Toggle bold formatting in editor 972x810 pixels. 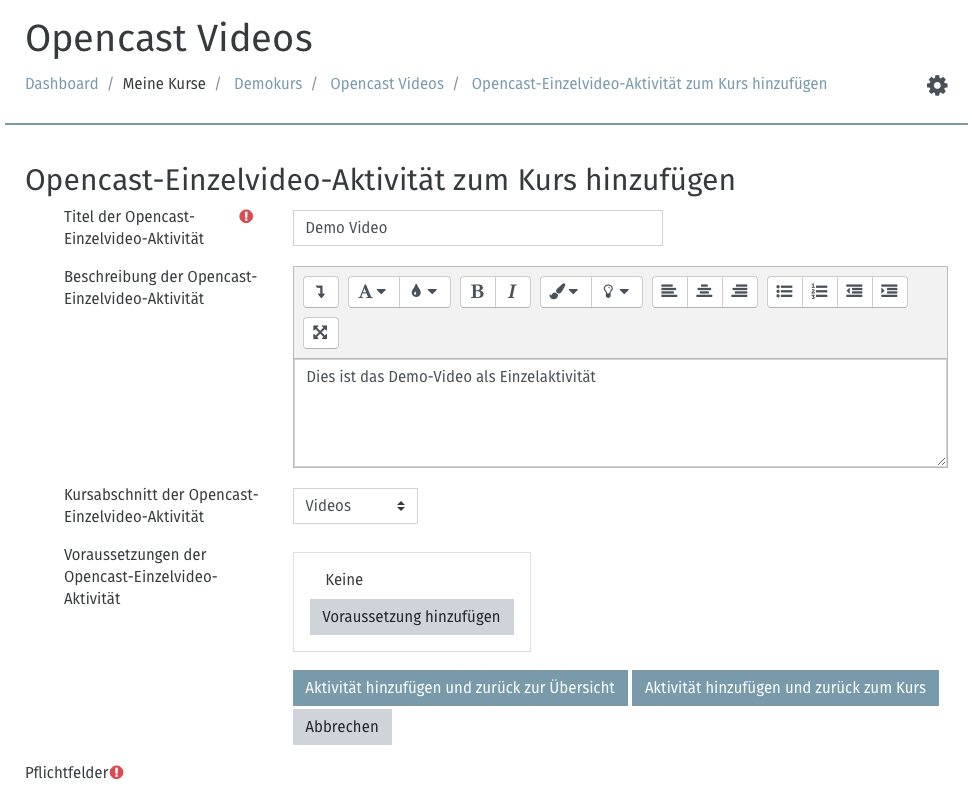click(477, 291)
